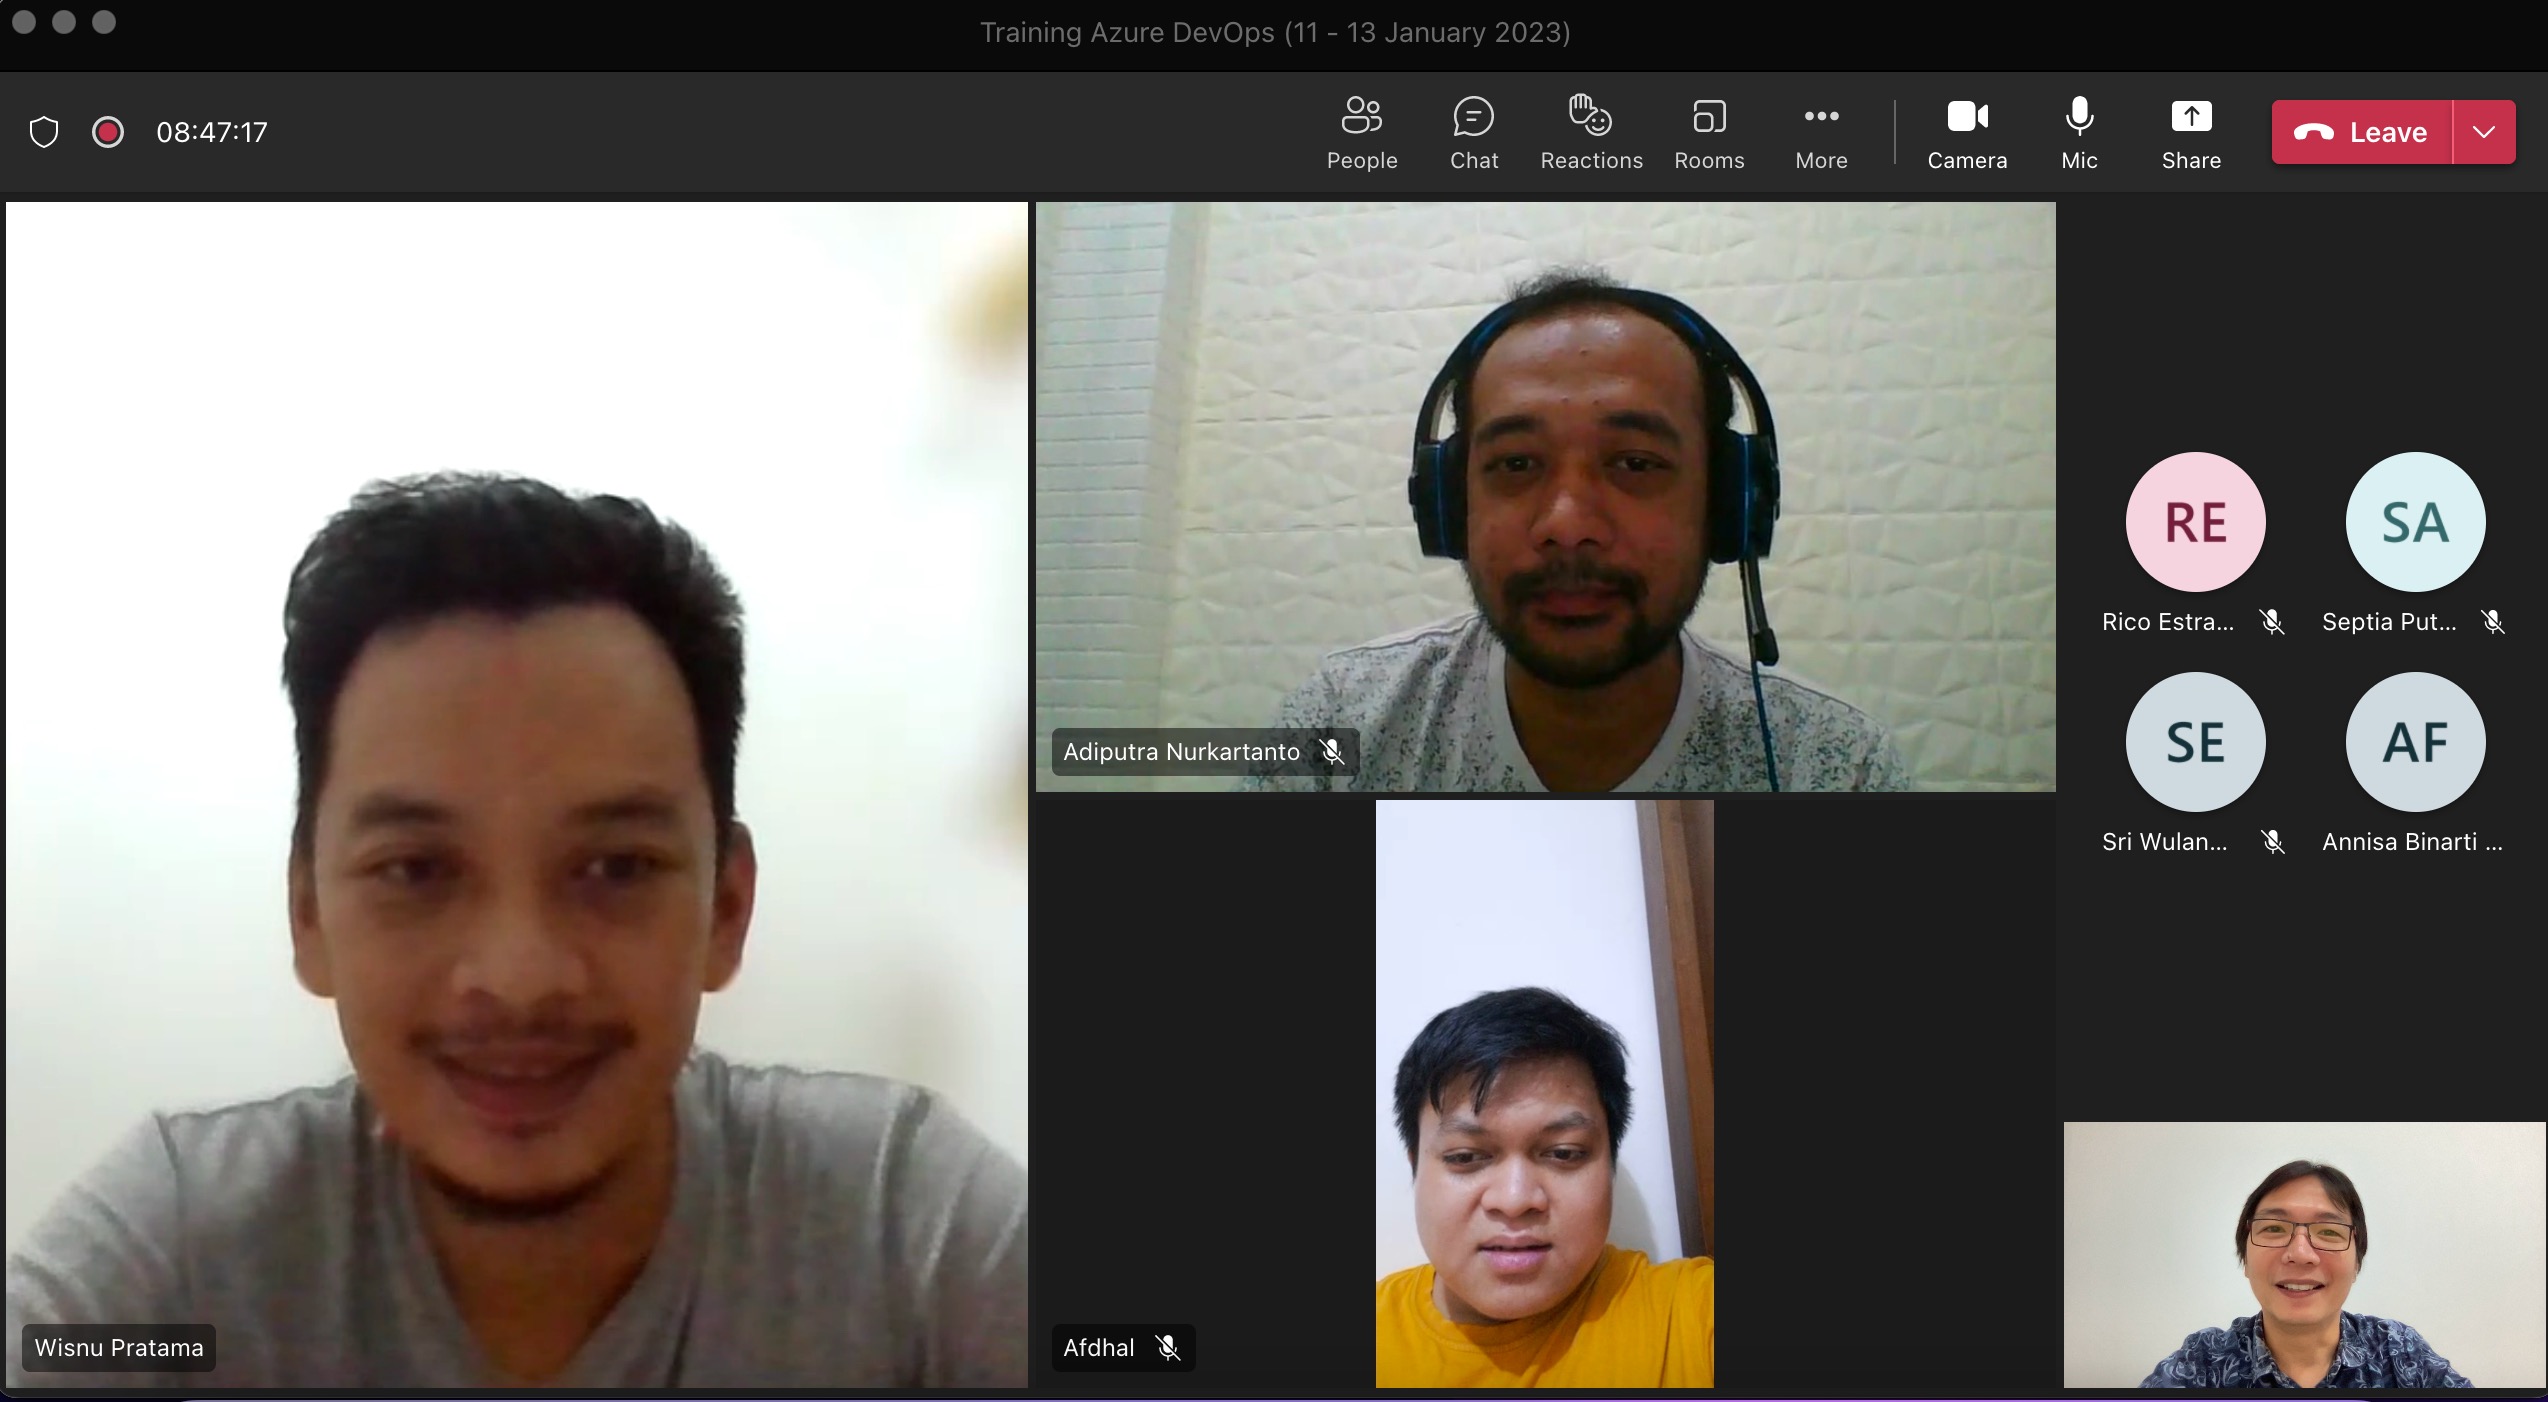The height and width of the screenshot is (1402, 2548).
Task: Click the Leave meeting button
Action: click(2362, 132)
